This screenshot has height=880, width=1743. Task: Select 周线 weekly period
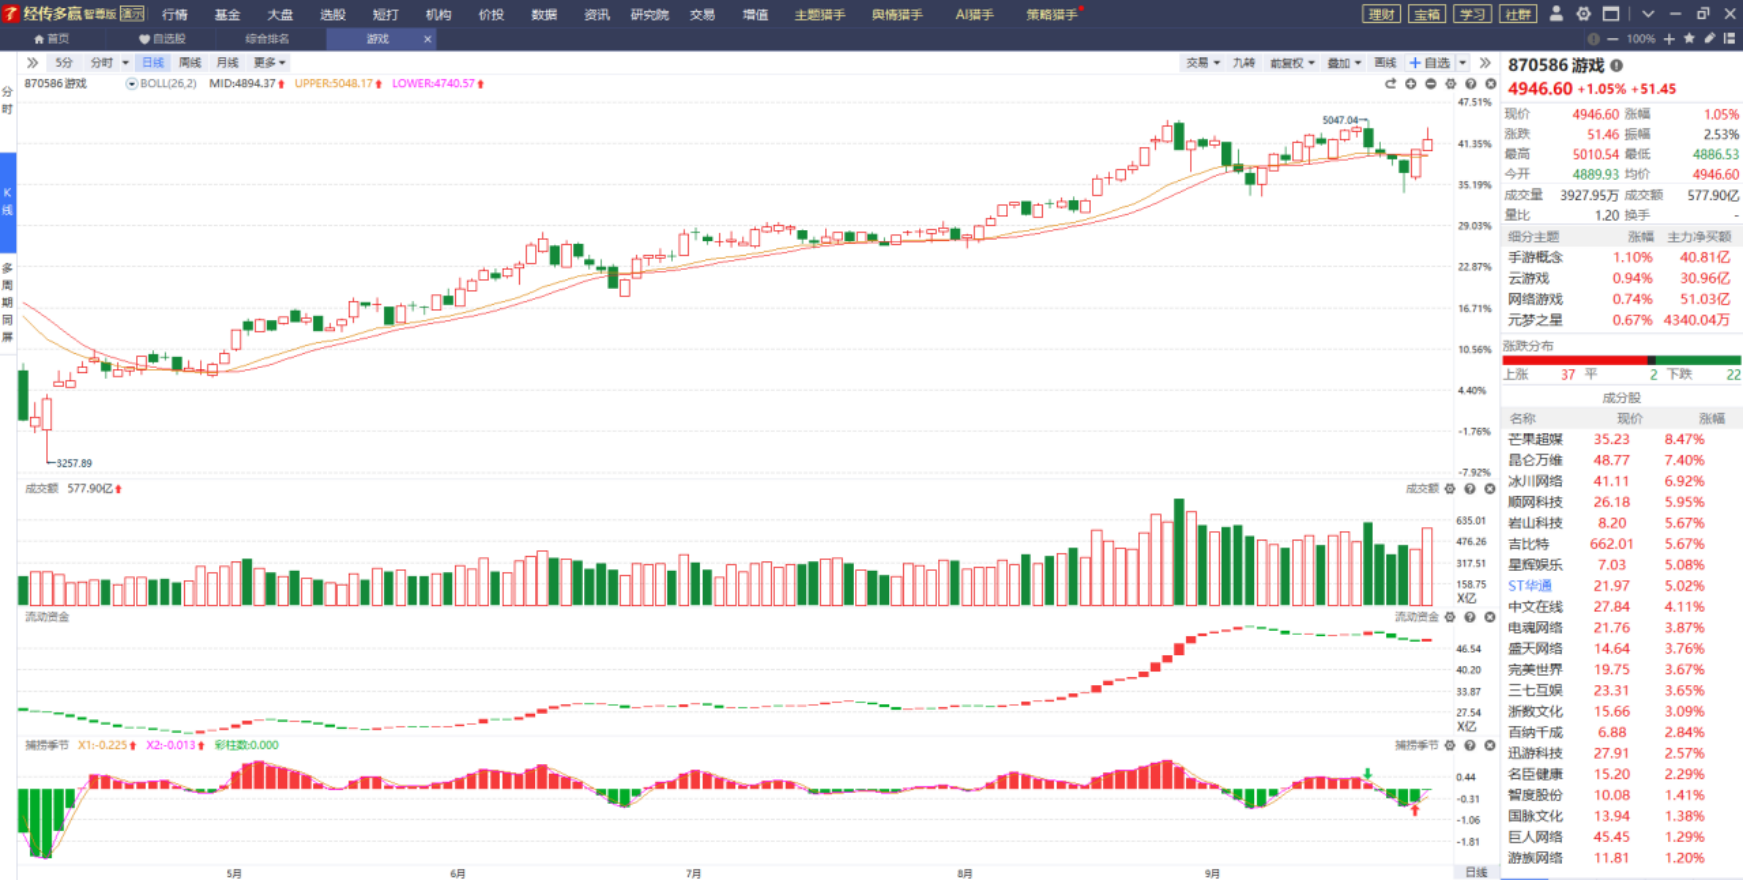(x=190, y=62)
